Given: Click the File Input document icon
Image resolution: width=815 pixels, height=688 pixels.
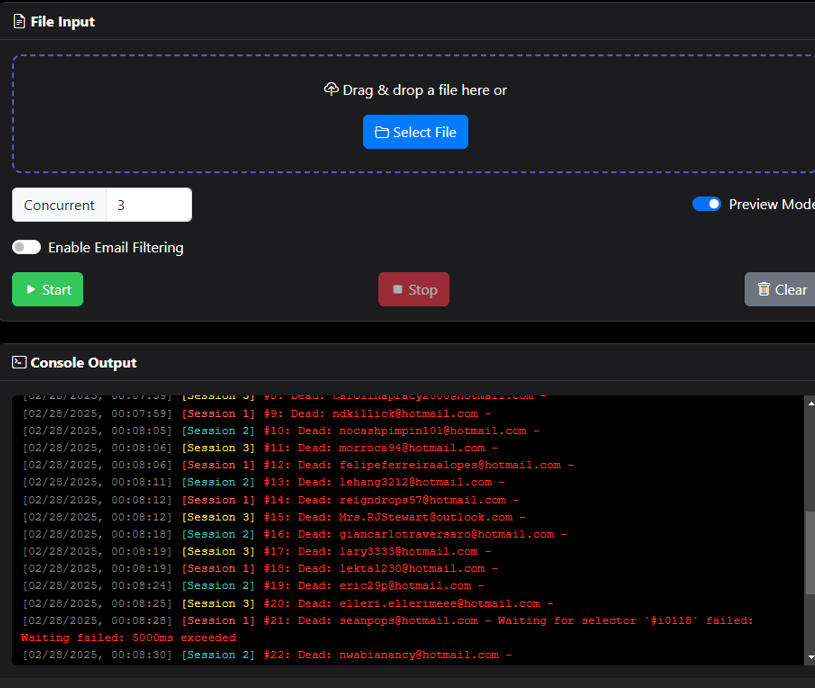Looking at the screenshot, I should click(19, 21).
